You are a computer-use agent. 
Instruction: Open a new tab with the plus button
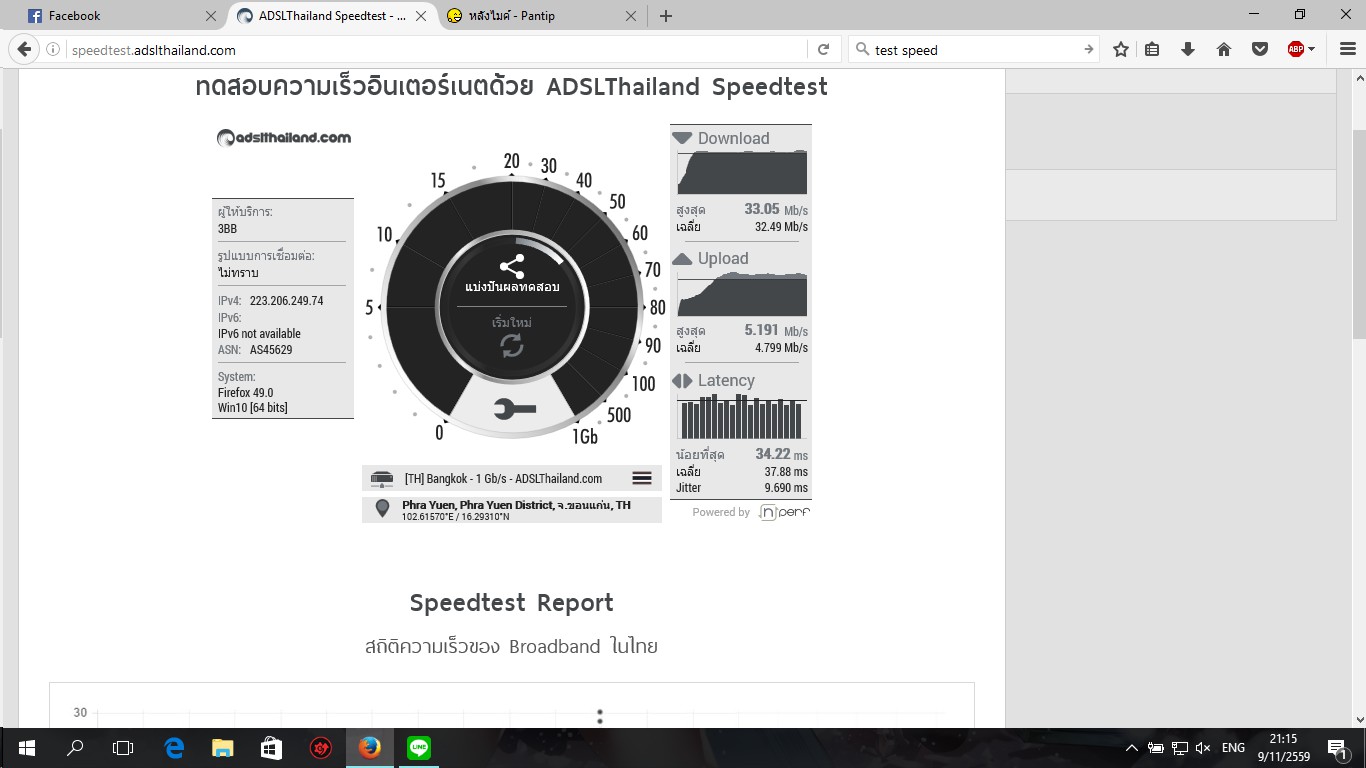pyautogui.click(x=666, y=16)
